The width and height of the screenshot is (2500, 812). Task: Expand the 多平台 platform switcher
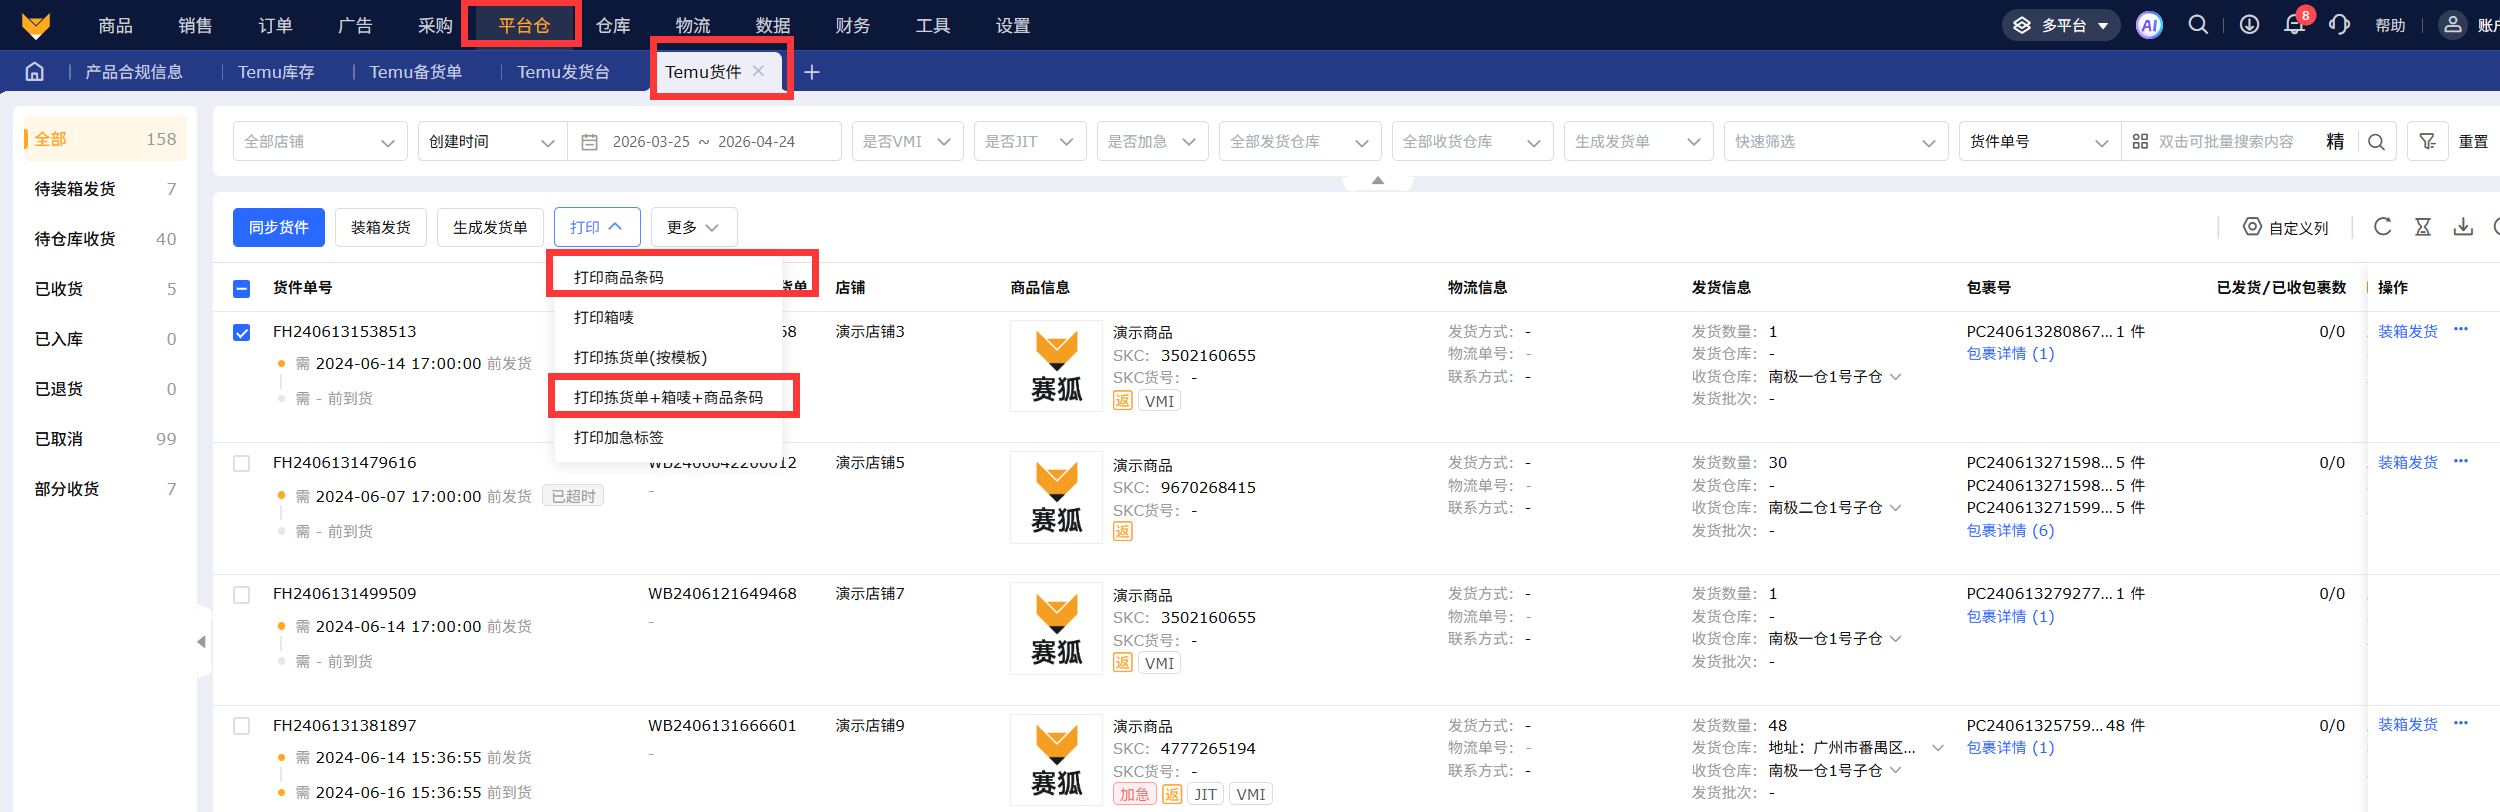[2061, 25]
